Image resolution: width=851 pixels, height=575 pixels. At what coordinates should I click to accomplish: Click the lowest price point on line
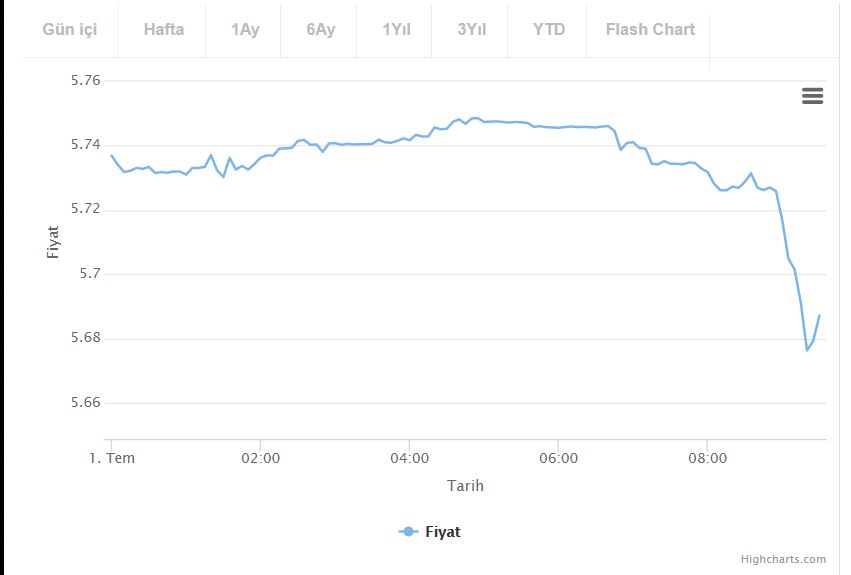(807, 350)
